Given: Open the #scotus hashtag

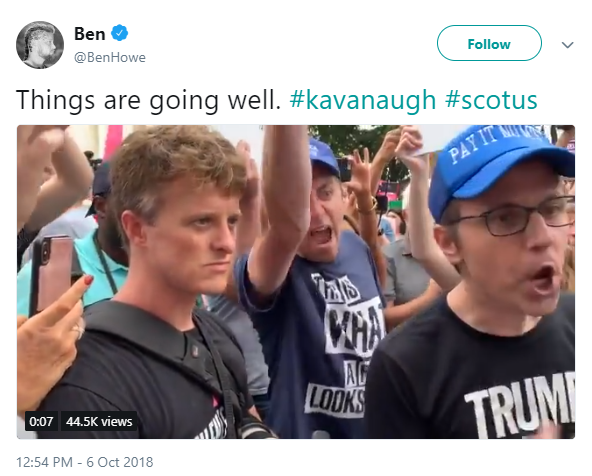Looking at the screenshot, I should pos(491,100).
